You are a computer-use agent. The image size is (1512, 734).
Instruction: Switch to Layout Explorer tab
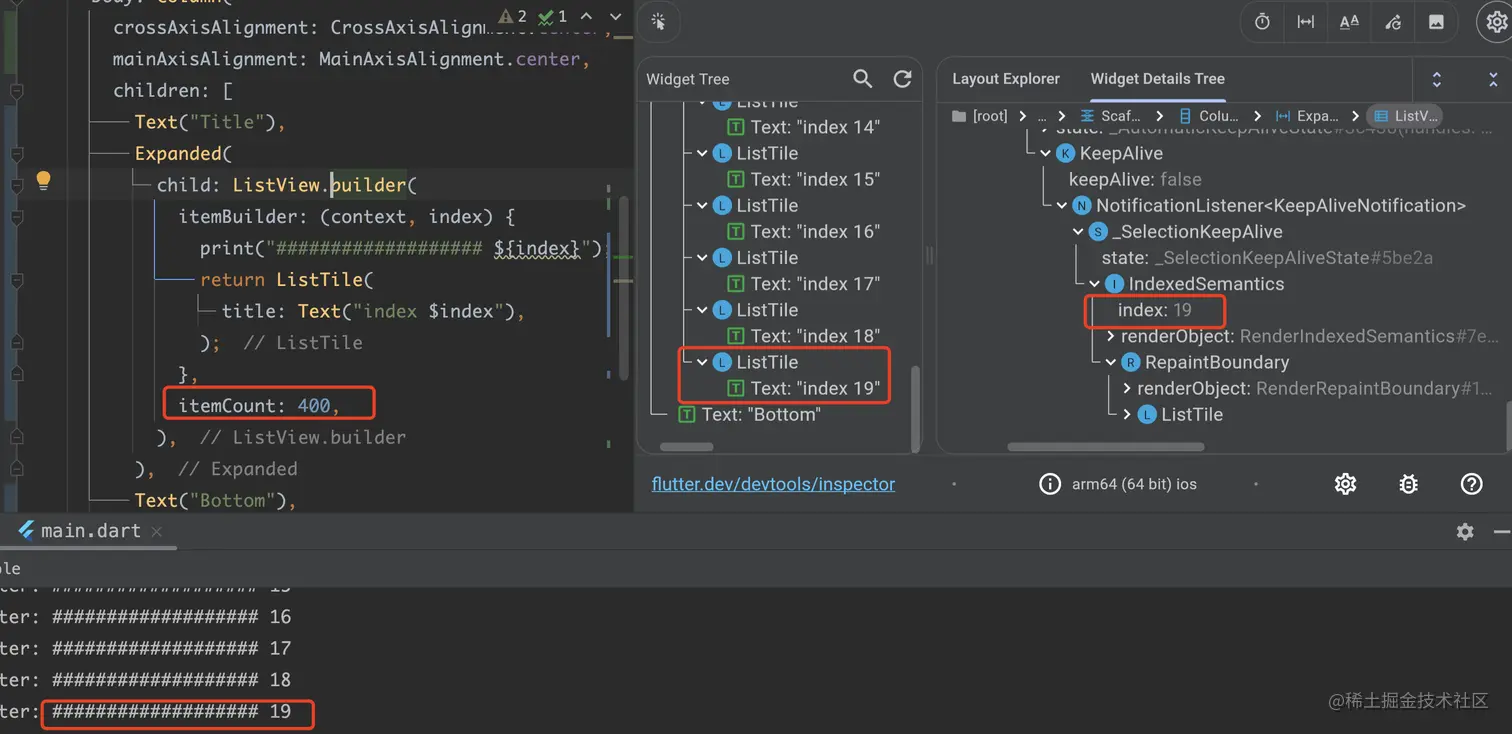click(1006, 79)
